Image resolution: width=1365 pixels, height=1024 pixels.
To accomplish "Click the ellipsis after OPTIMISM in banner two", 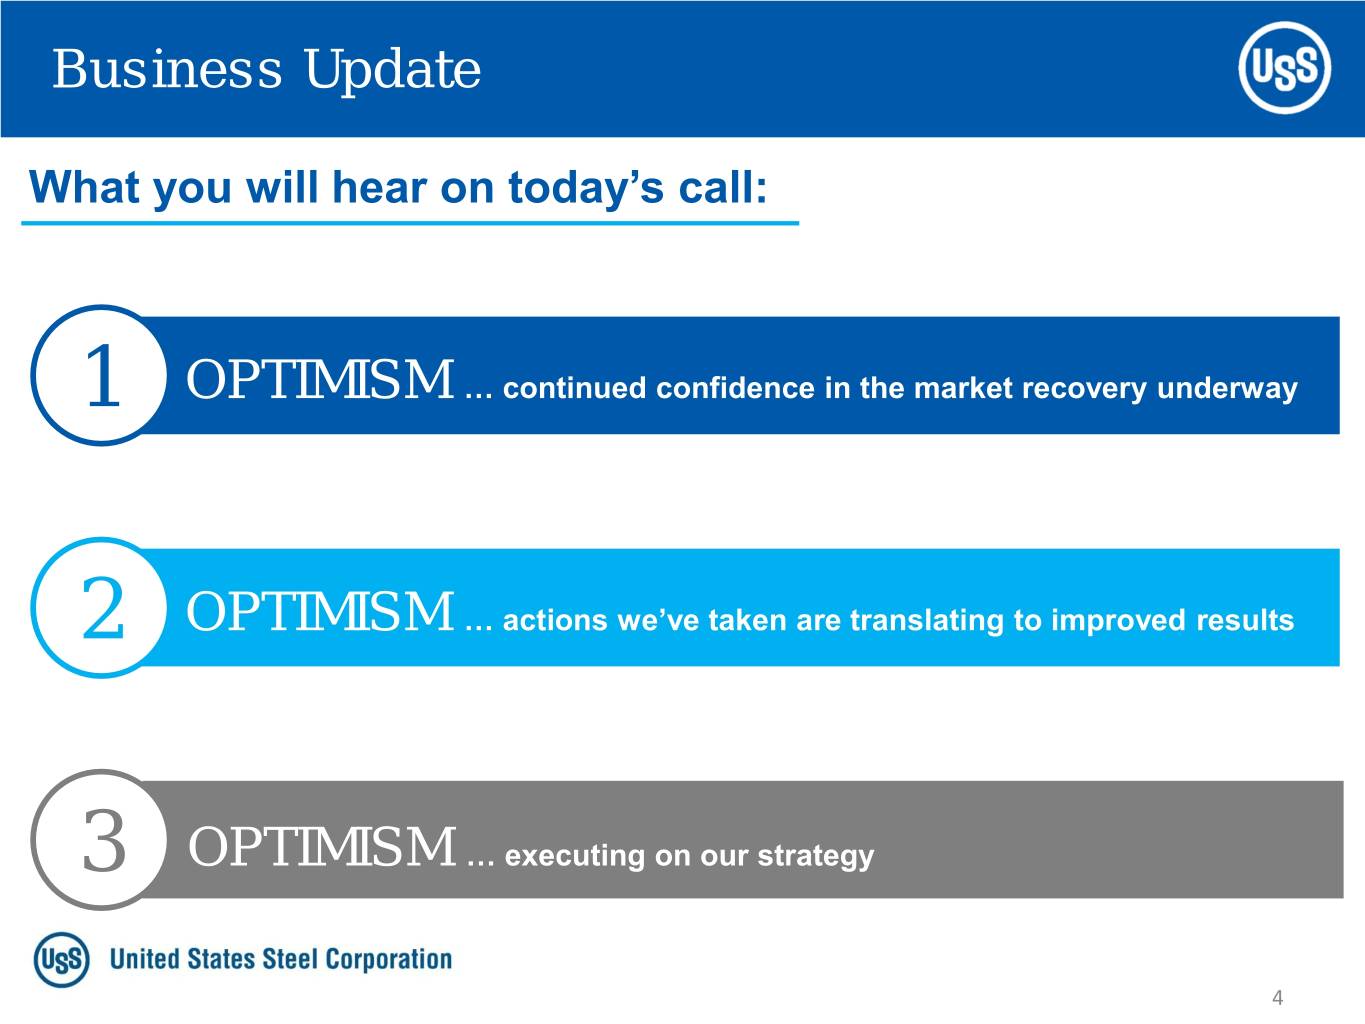I will click(x=479, y=622).
